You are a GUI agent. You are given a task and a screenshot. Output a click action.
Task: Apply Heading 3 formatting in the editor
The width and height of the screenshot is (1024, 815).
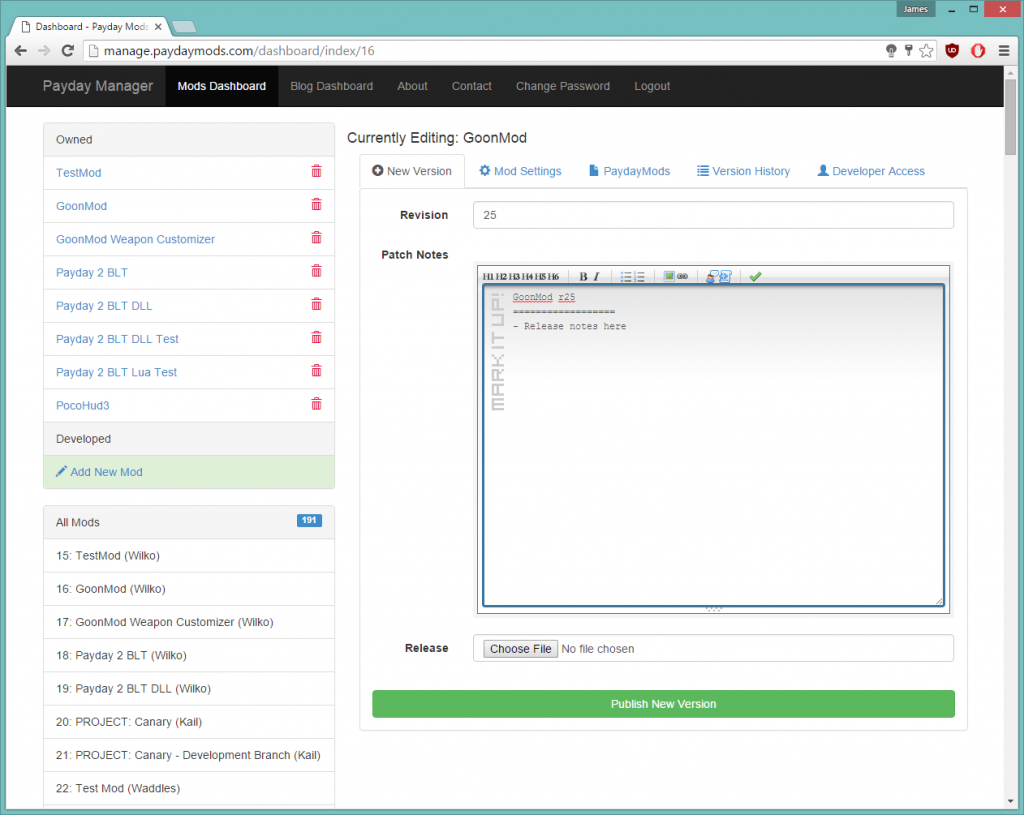coord(514,277)
